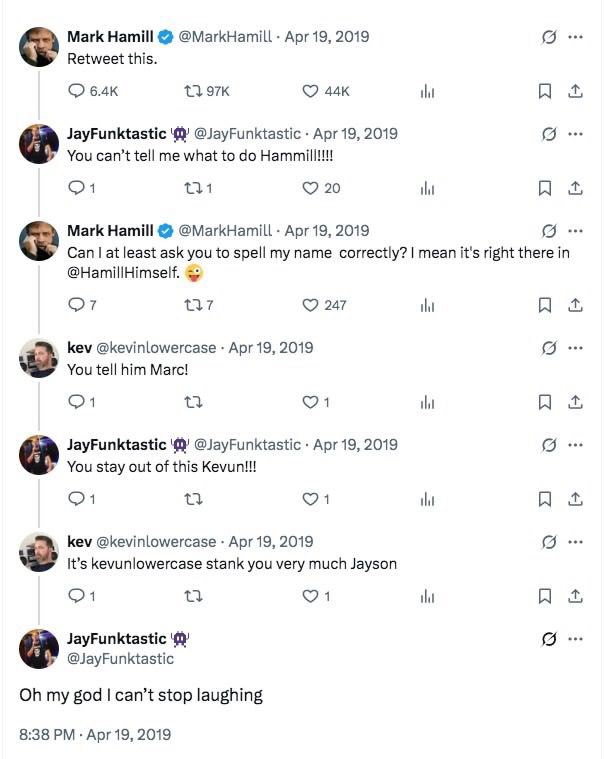Screen dimensions: 604x759
Task: Open kev's profile picture on "You tell him Marc!"
Action: 39,359
